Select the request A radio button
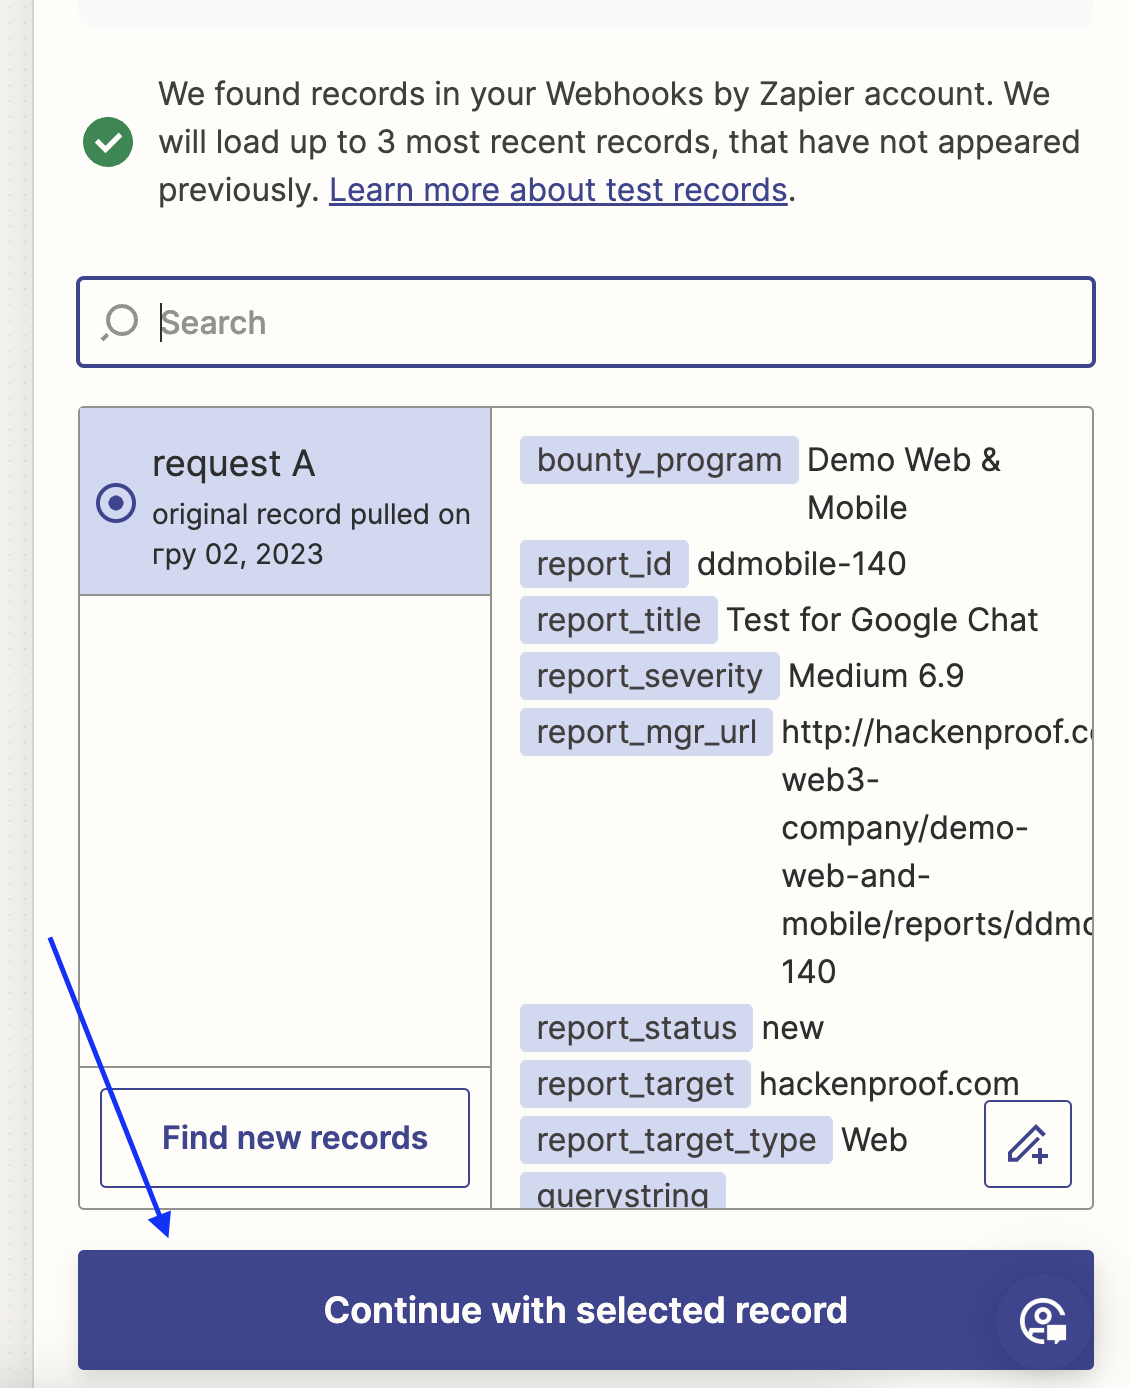This screenshot has height=1388, width=1130. pyautogui.click(x=116, y=502)
